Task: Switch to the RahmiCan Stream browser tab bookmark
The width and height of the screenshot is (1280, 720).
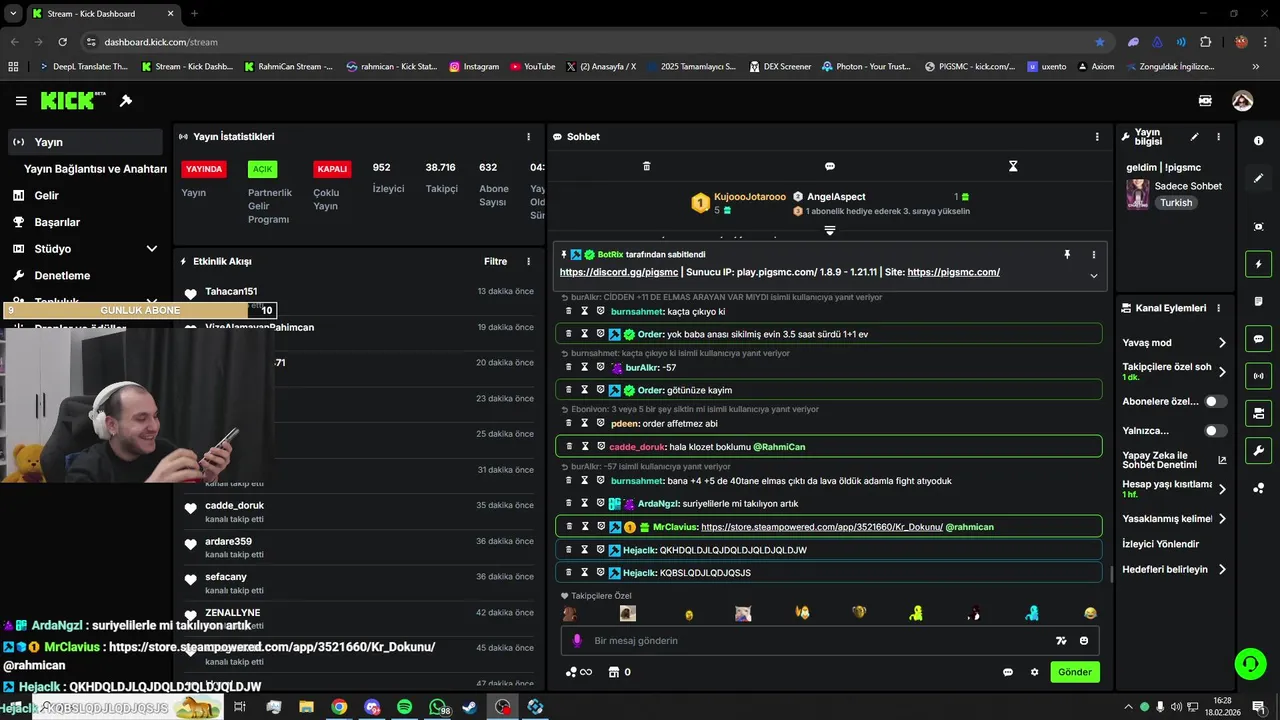Action: tap(288, 67)
